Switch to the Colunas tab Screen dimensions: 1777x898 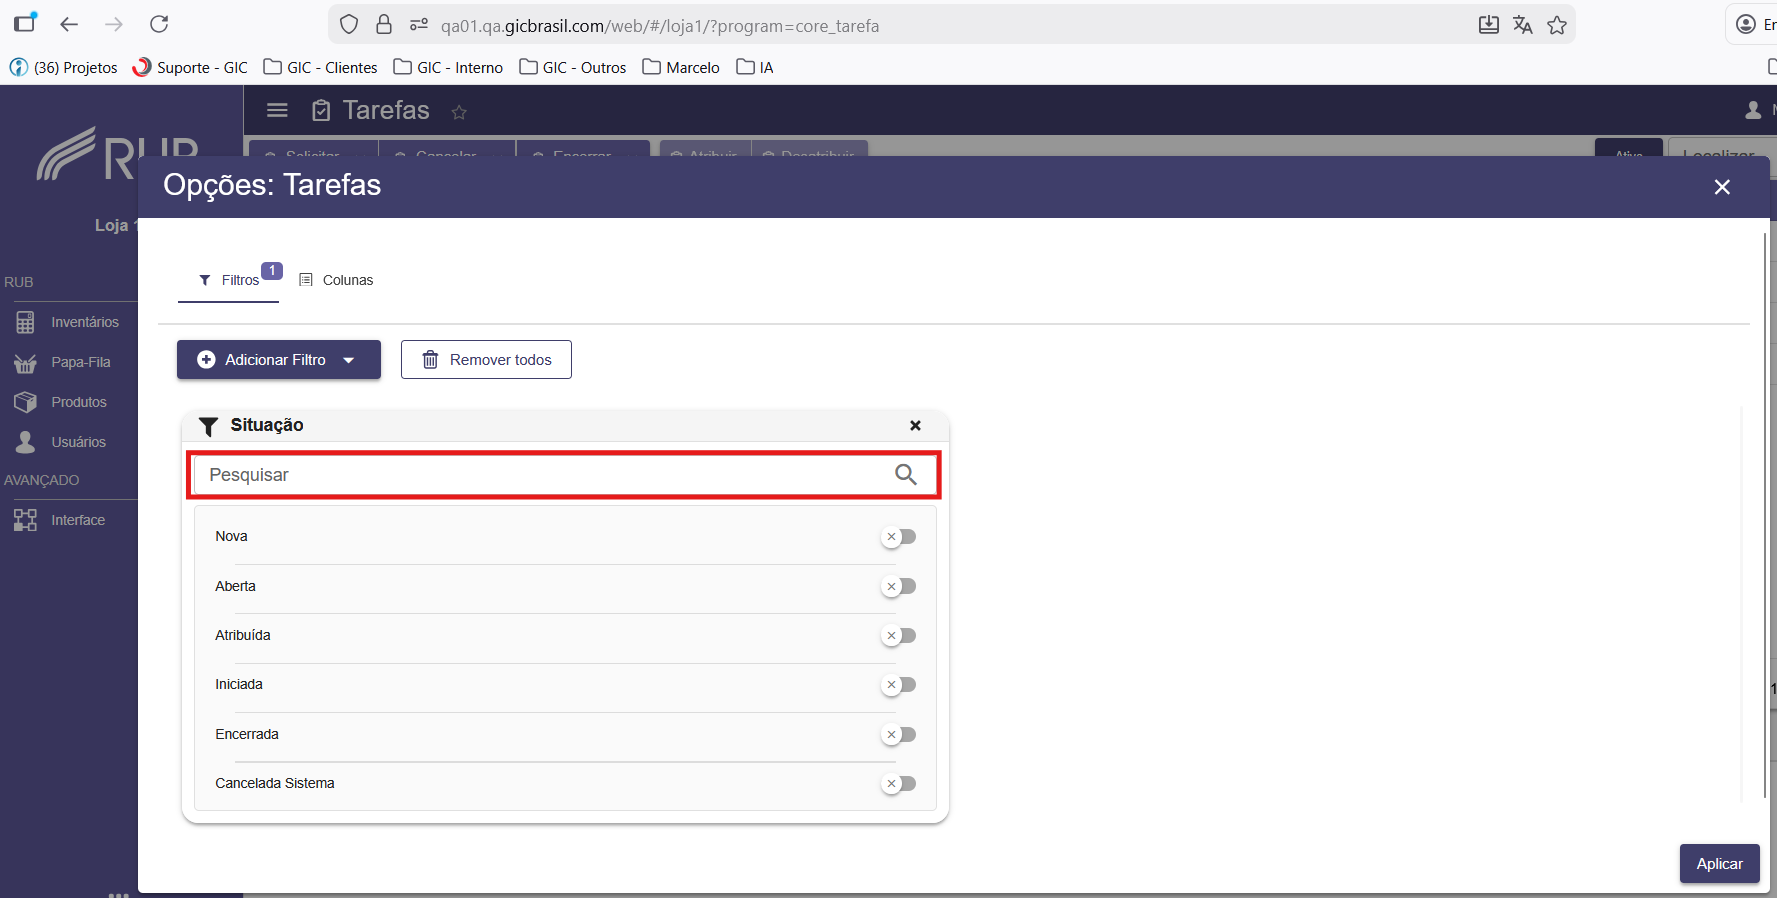pyautogui.click(x=336, y=280)
